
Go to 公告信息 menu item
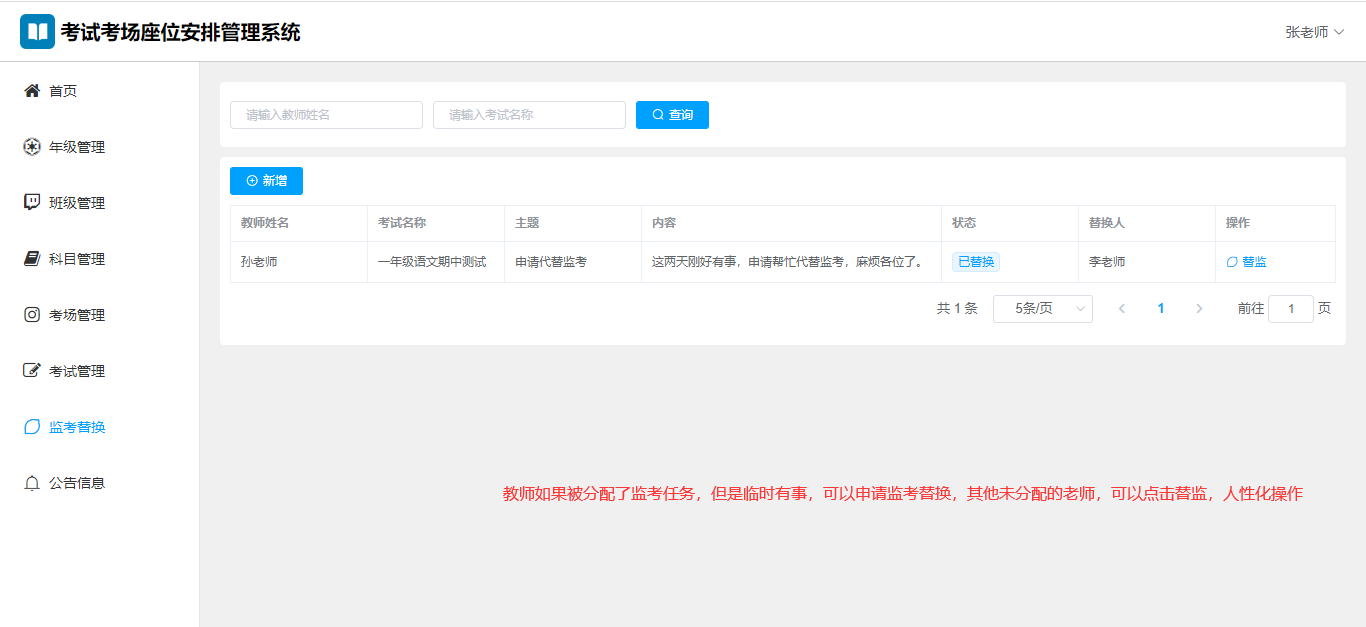(x=77, y=483)
